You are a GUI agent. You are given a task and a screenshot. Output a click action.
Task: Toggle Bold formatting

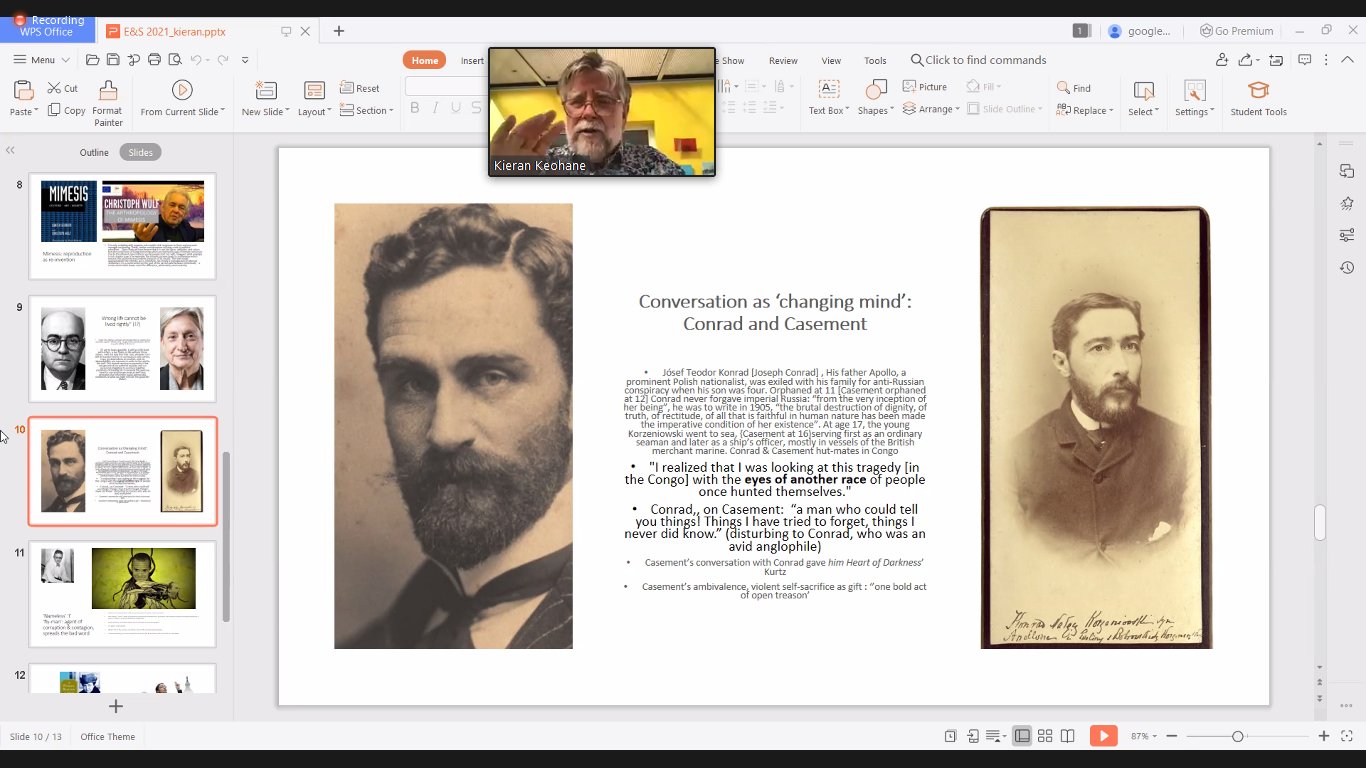414,108
